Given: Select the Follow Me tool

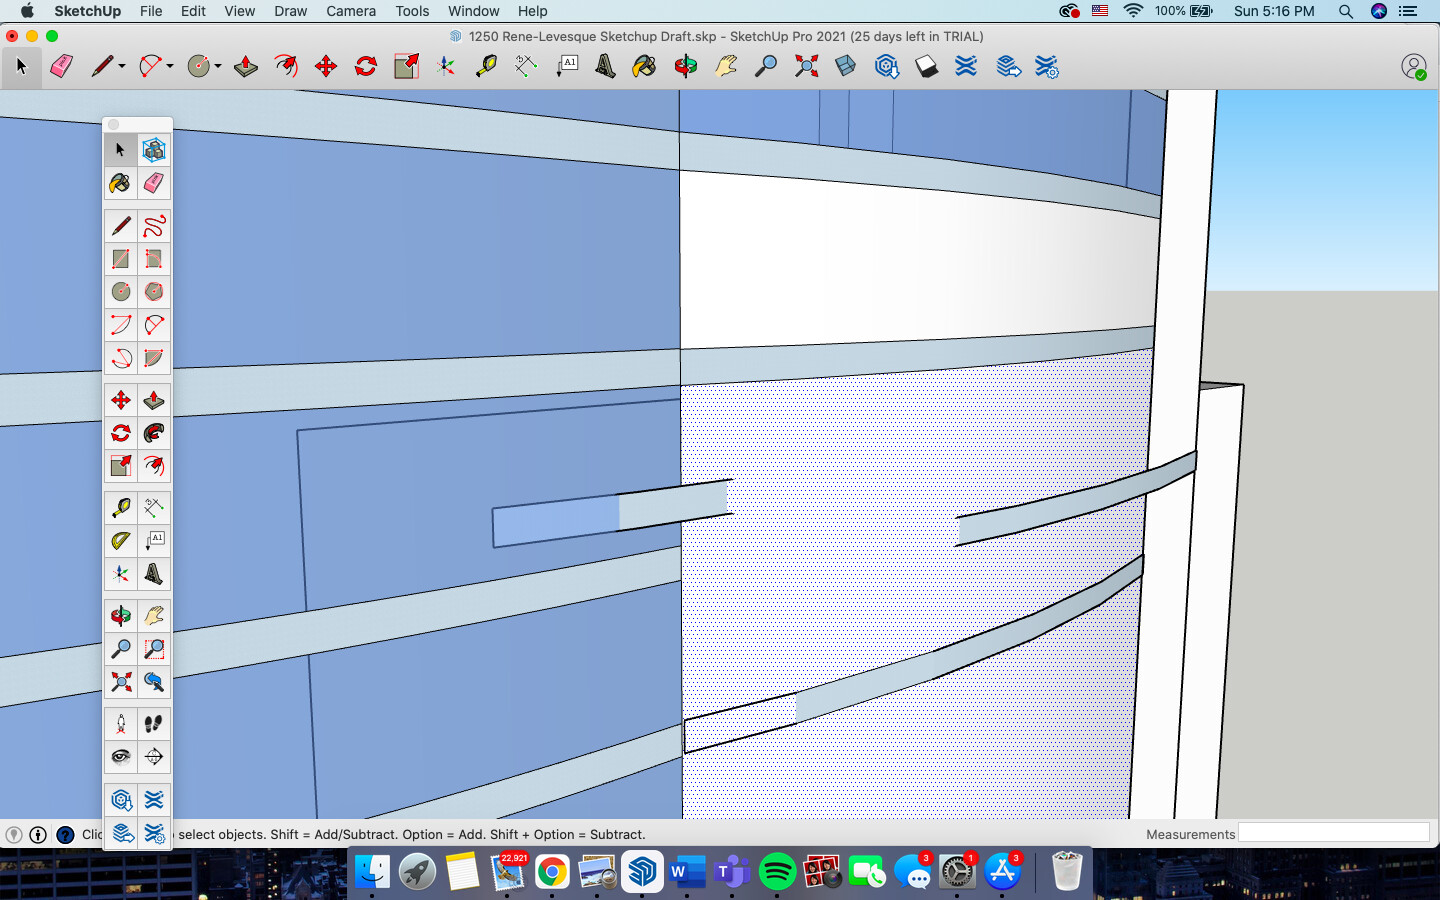Looking at the screenshot, I should (x=154, y=432).
